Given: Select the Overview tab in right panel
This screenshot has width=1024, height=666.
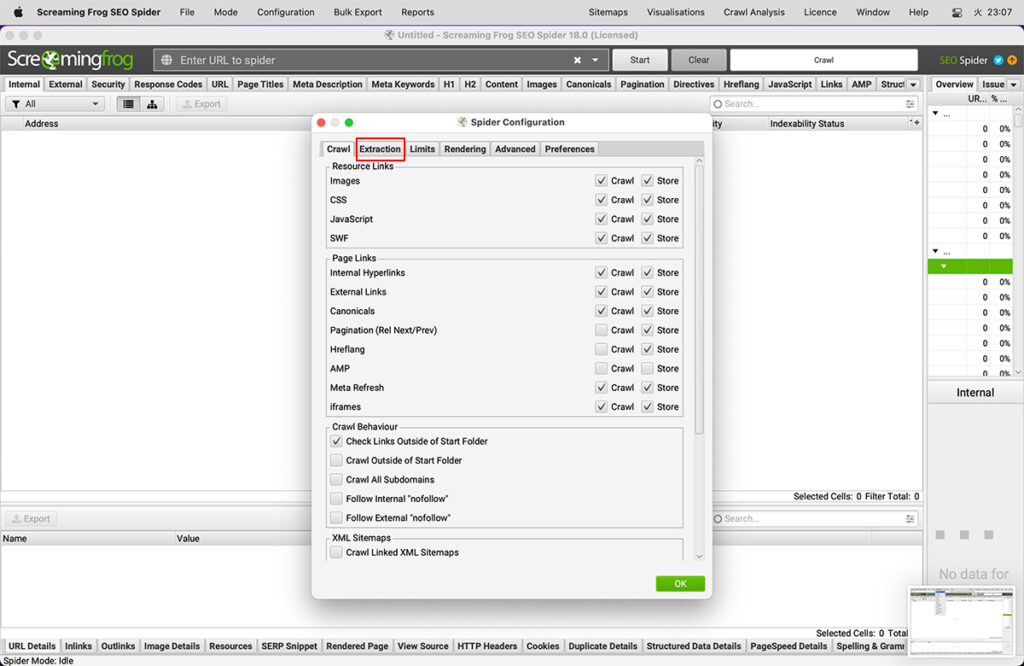Looking at the screenshot, I should pos(953,84).
